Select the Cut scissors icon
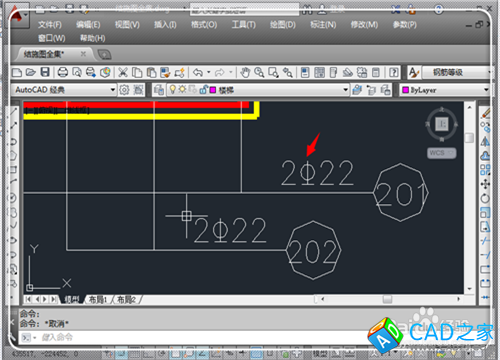The height and width of the screenshot is (360, 500). coord(123,72)
